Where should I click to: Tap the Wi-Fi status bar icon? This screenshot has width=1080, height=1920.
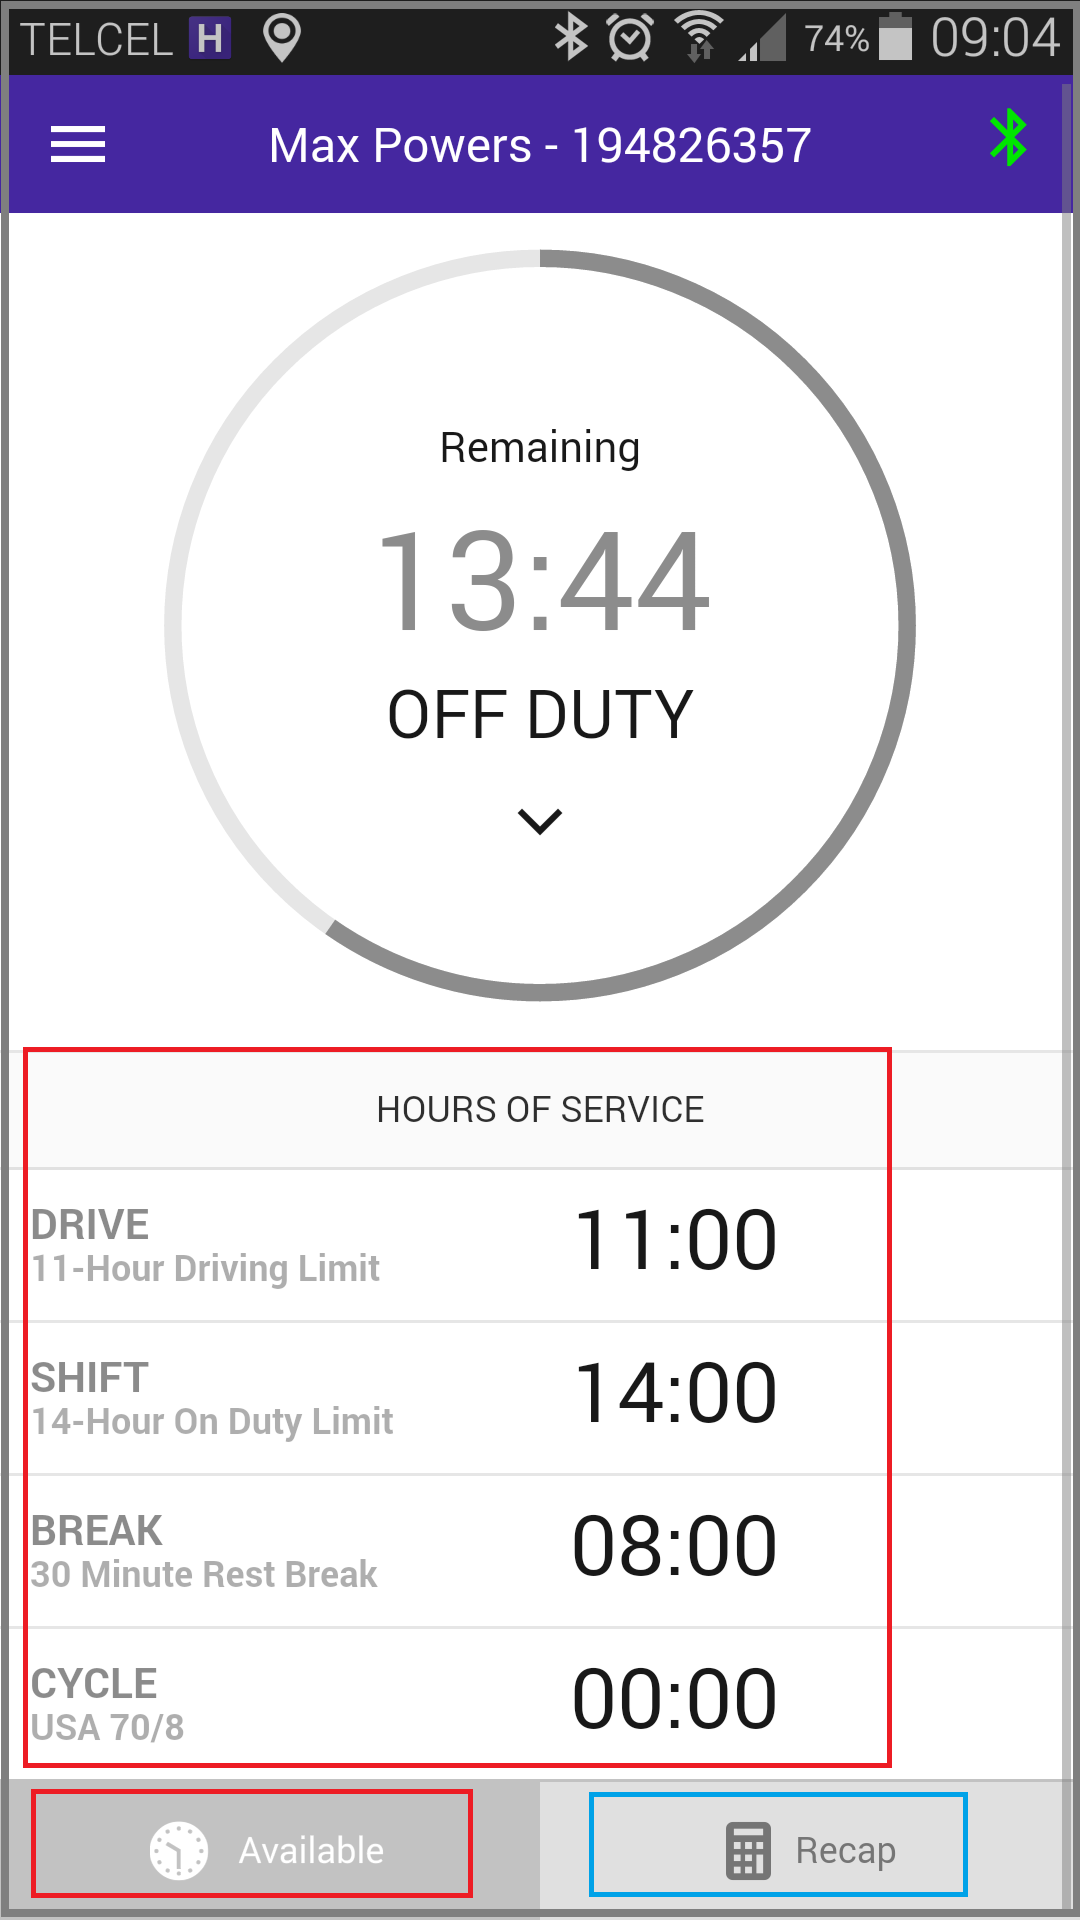699,37
